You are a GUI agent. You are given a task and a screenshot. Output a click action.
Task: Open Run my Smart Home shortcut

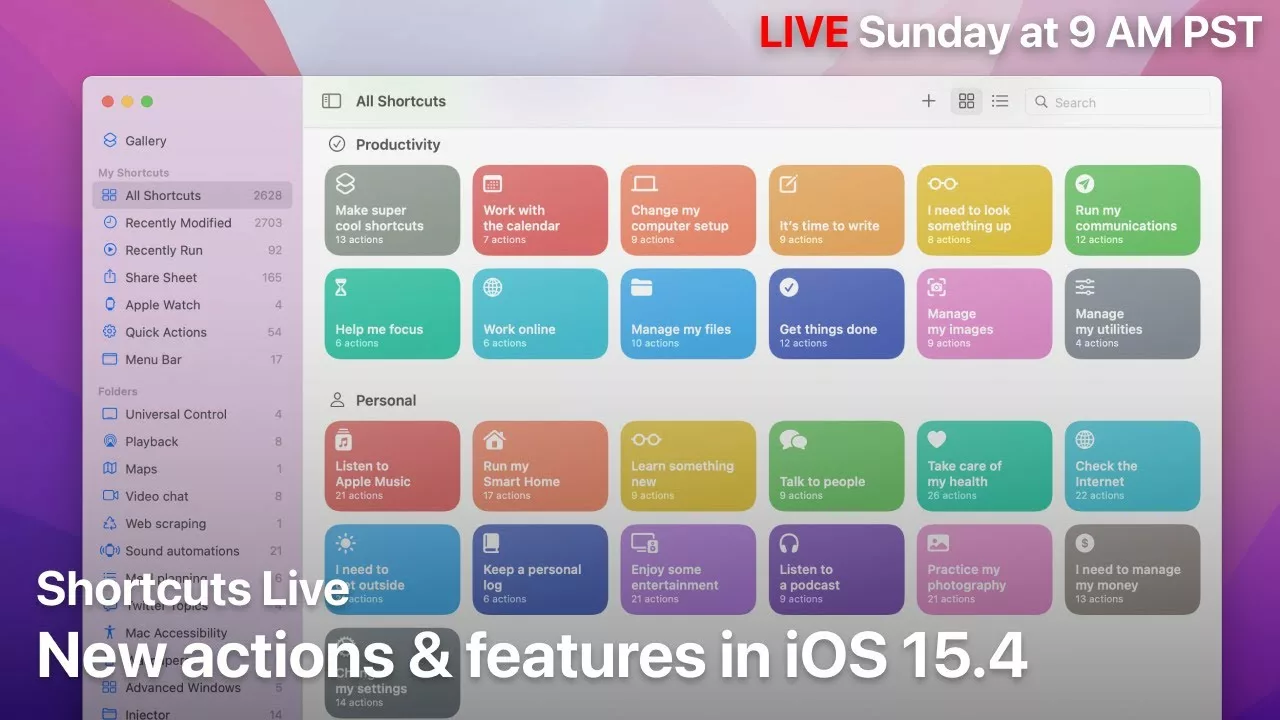tap(541, 466)
